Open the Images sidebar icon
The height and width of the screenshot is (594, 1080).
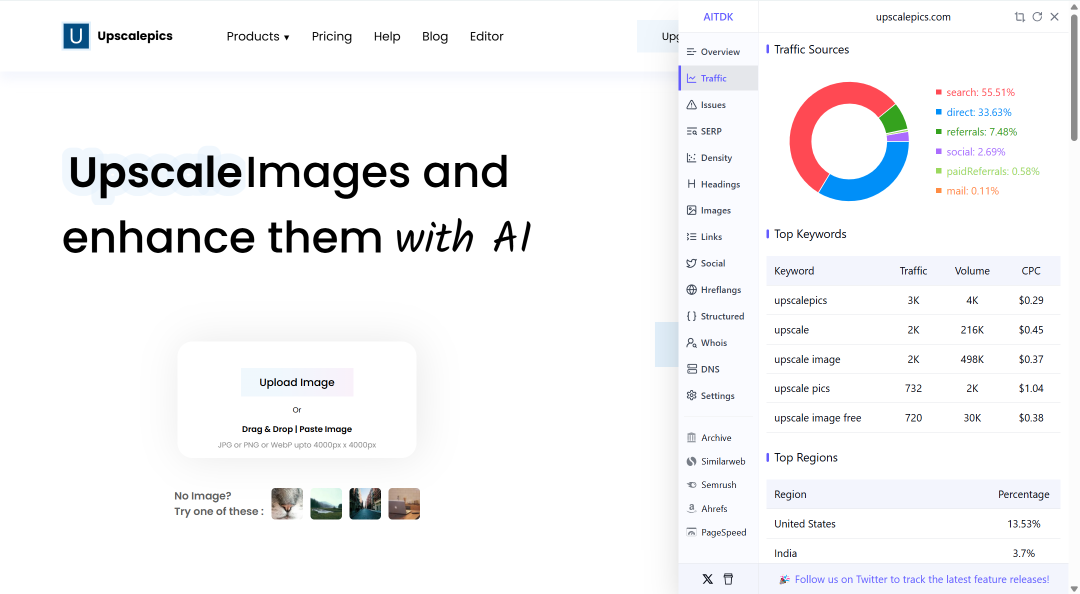pos(692,210)
